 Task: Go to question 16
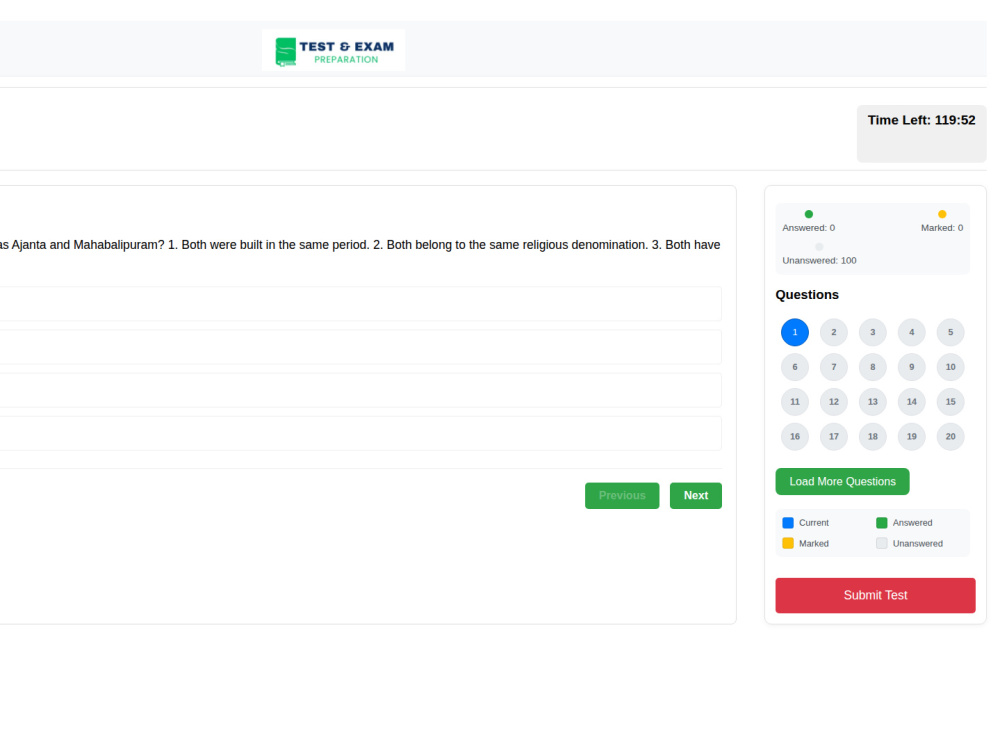pos(795,437)
